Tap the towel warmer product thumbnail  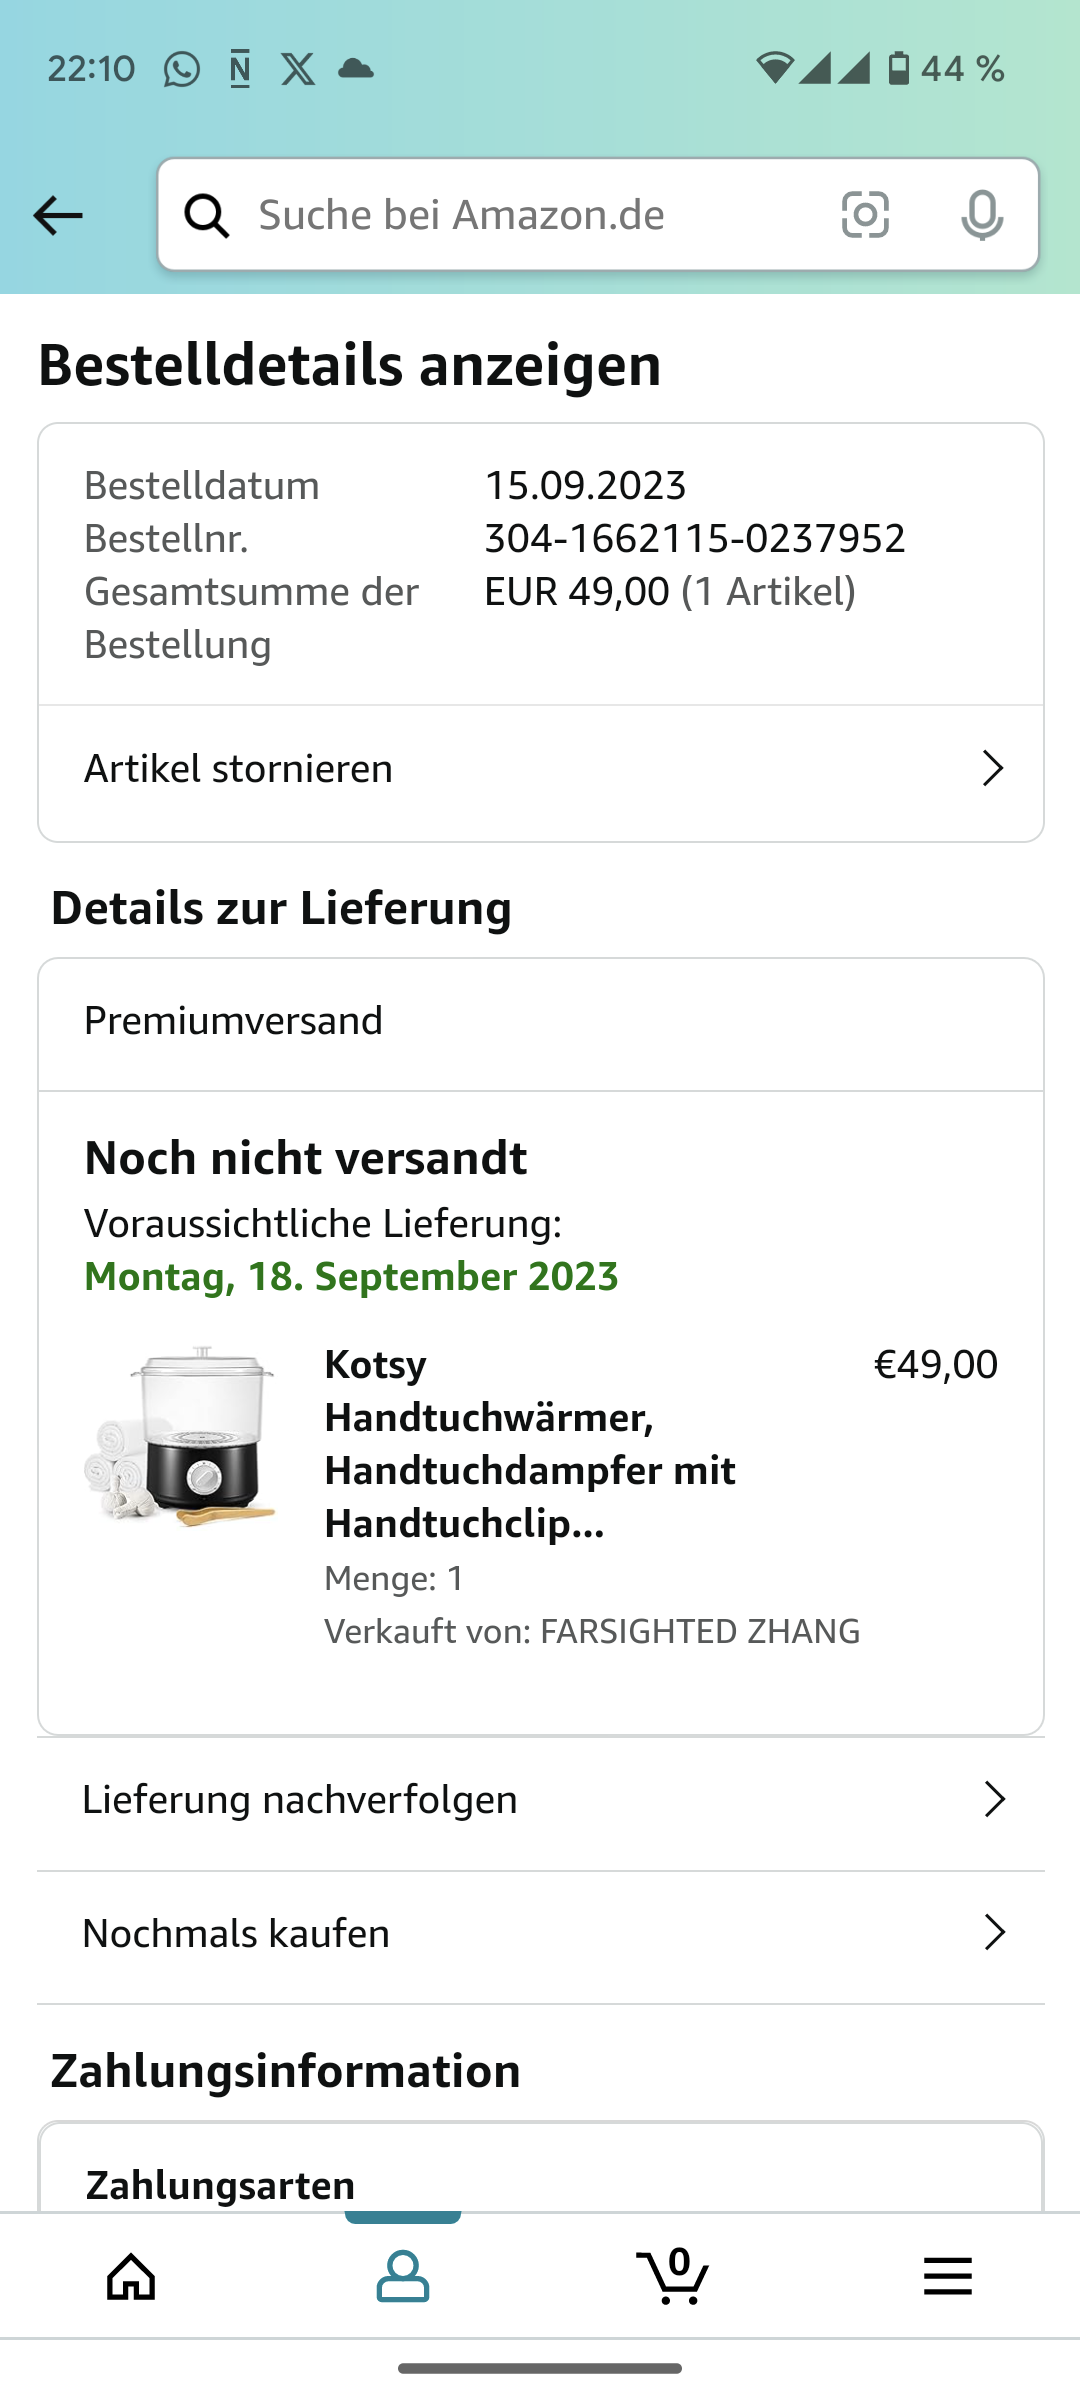pos(181,1436)
